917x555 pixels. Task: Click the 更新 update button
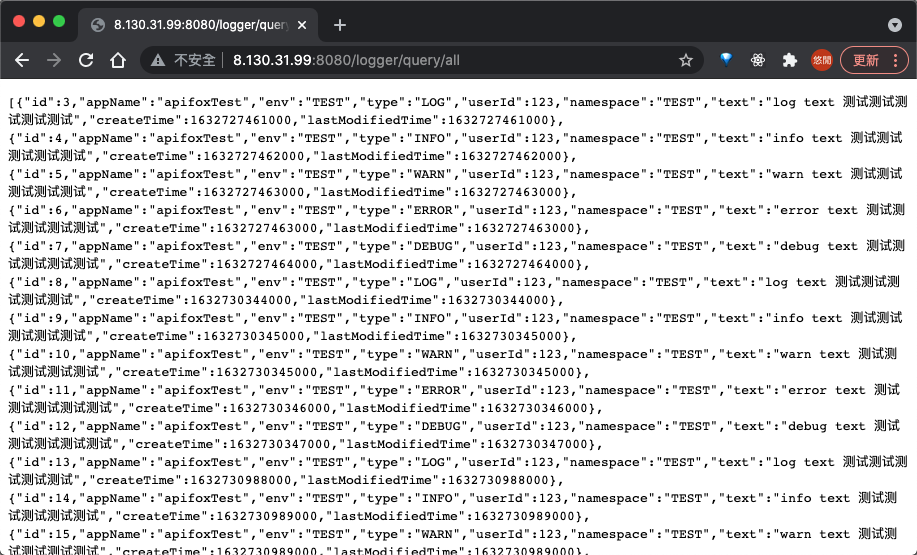[866, 60]
